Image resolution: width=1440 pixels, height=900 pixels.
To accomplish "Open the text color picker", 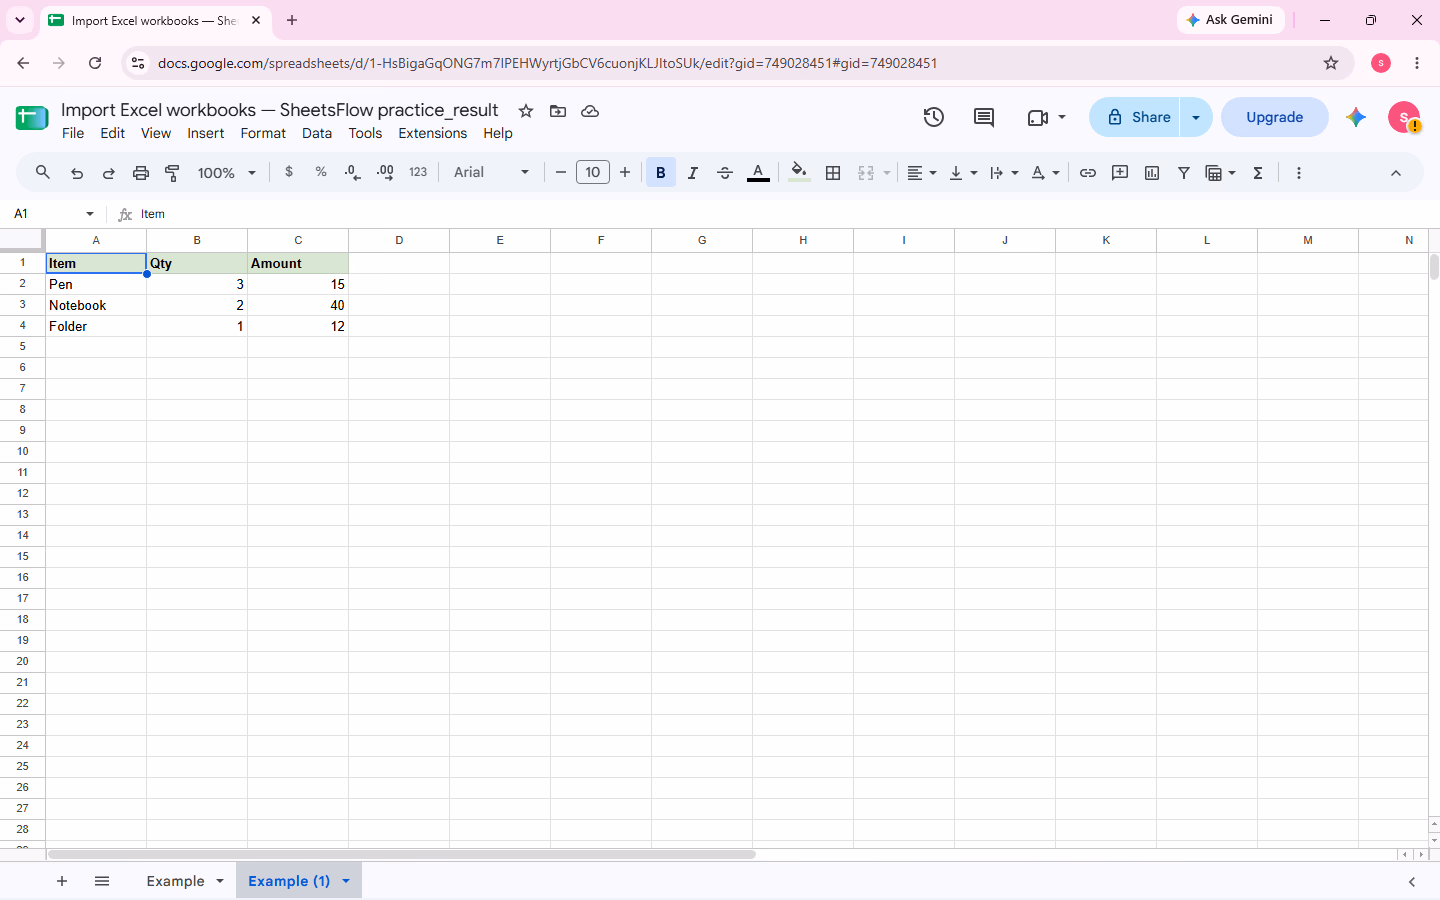I will [759, 173].
